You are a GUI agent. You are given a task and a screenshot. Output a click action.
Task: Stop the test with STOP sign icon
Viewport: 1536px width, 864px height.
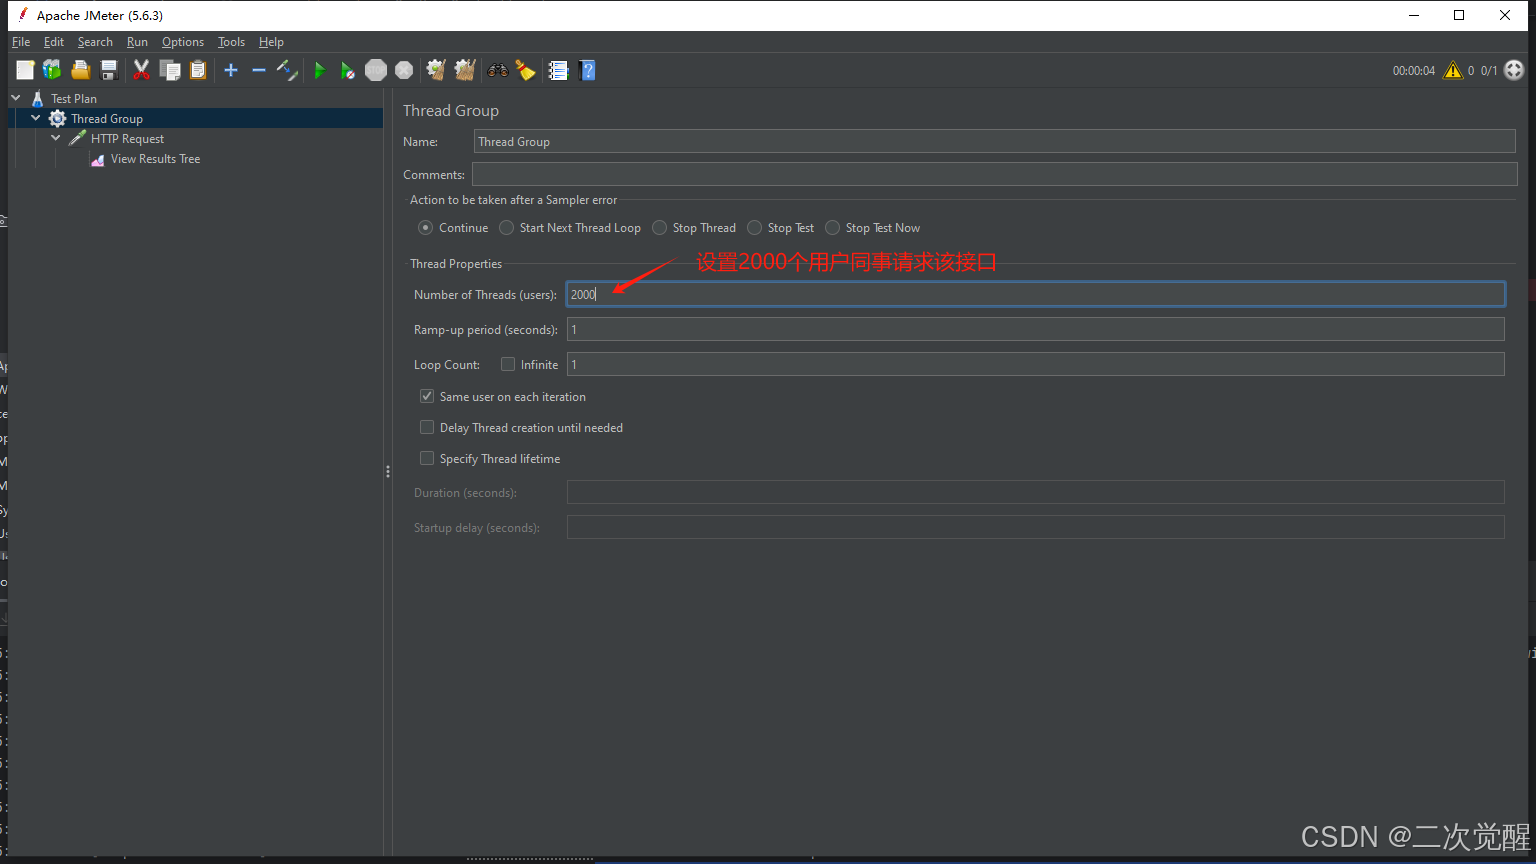click(376, 70)
